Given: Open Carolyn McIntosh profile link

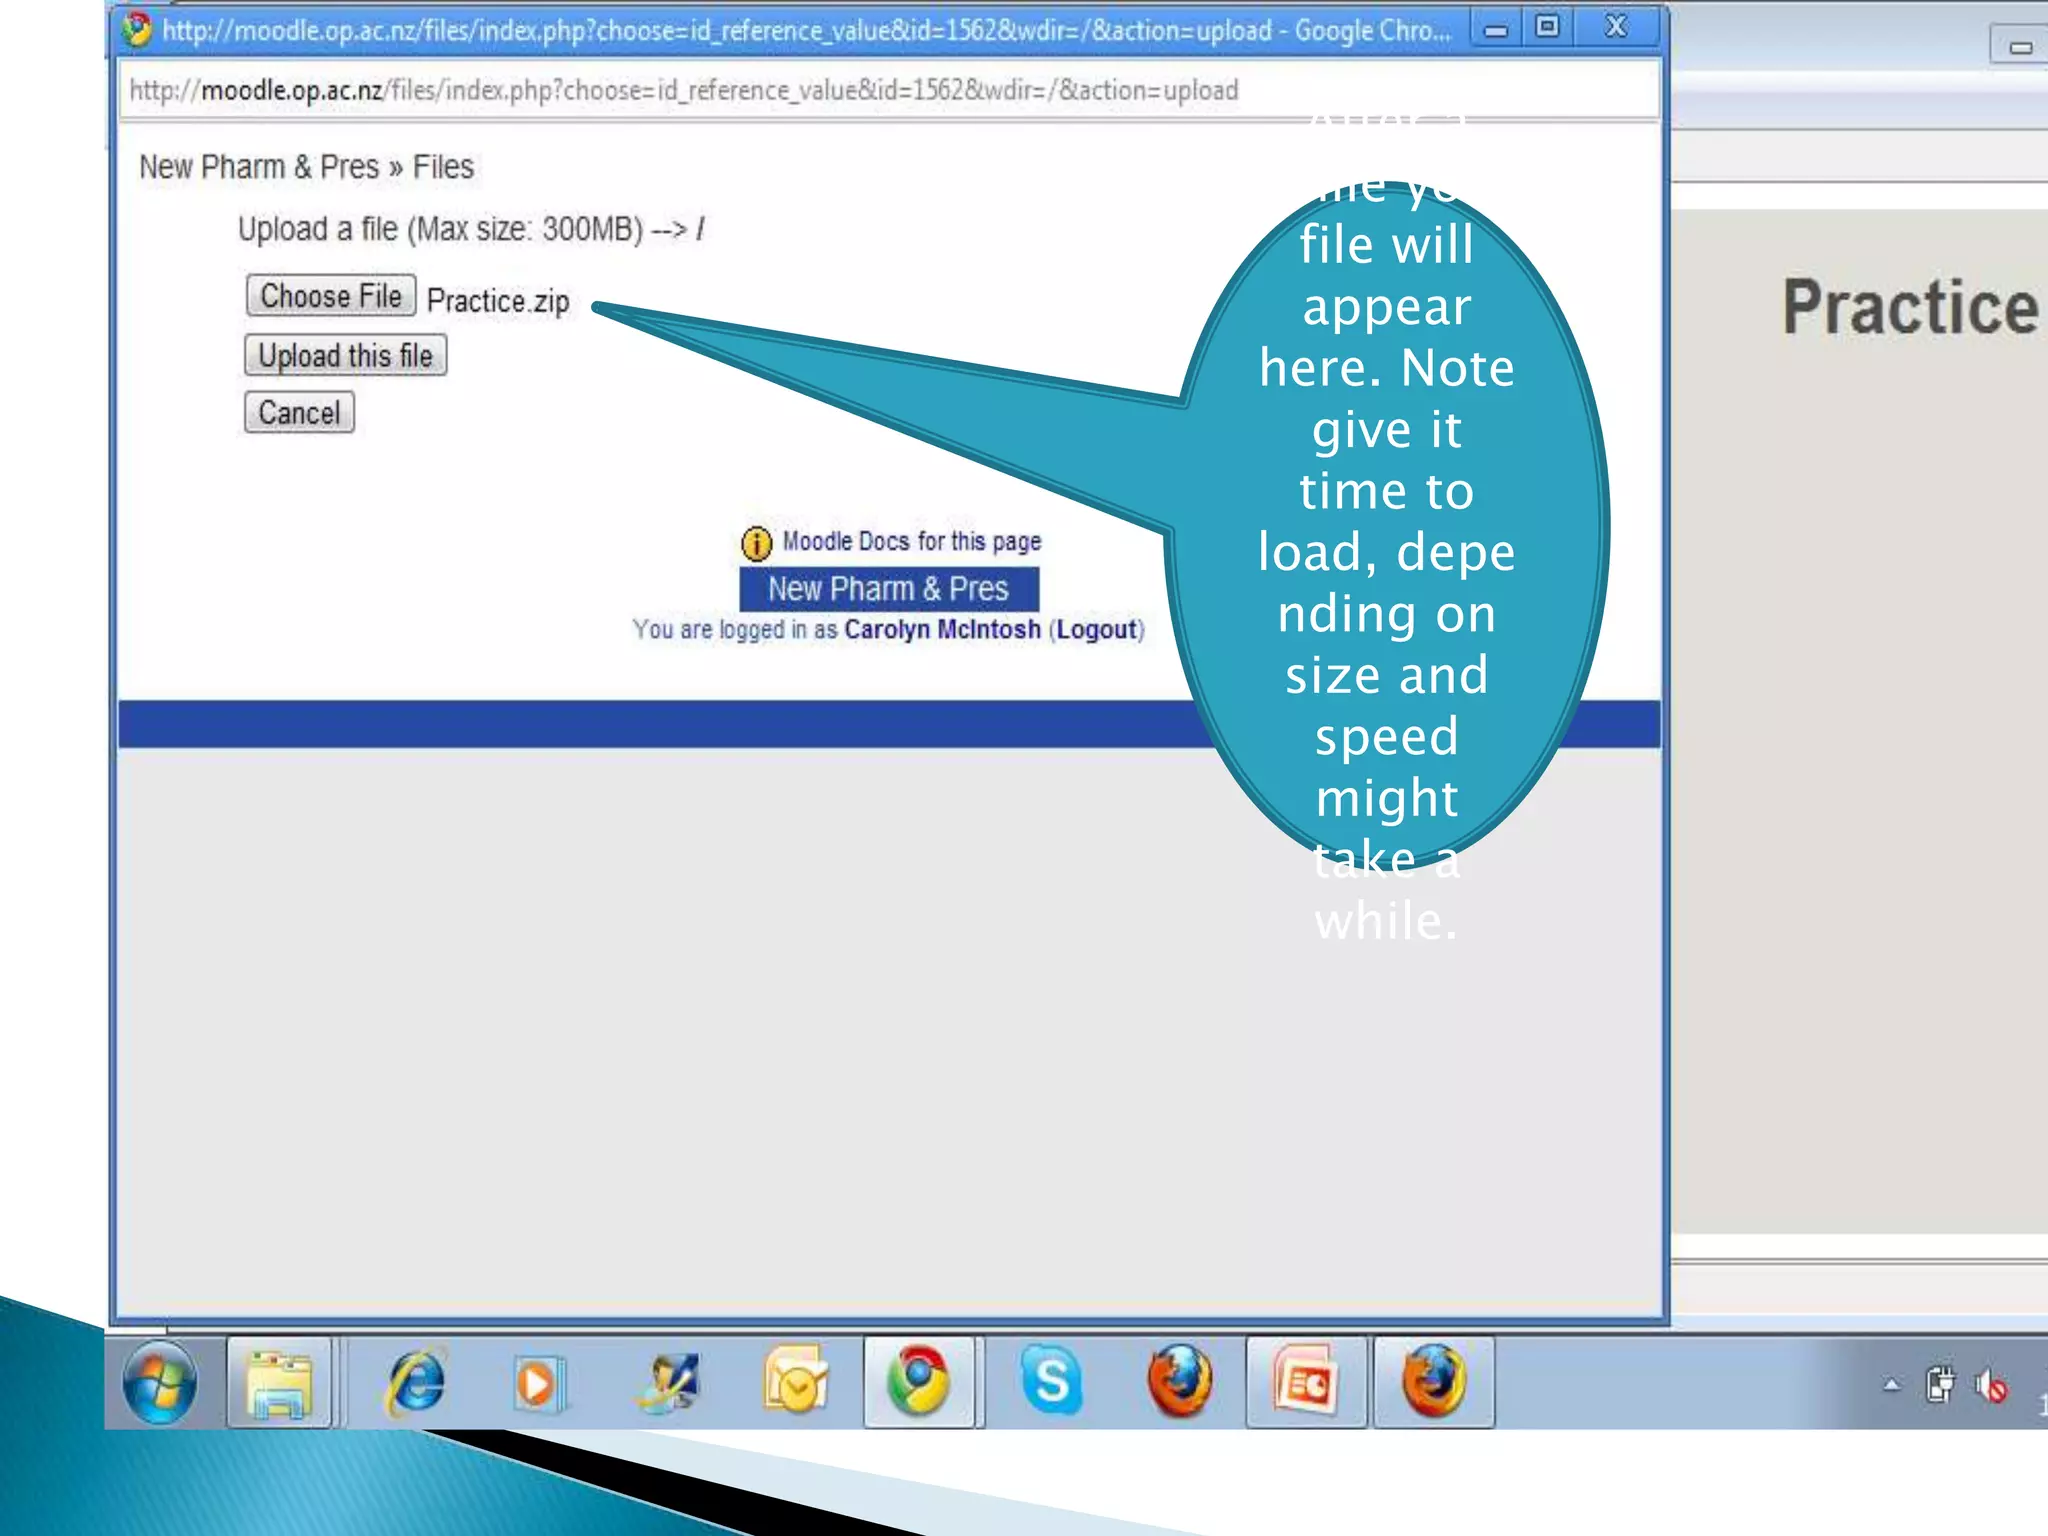Looking at the screenshot, I should coord(942,630).
